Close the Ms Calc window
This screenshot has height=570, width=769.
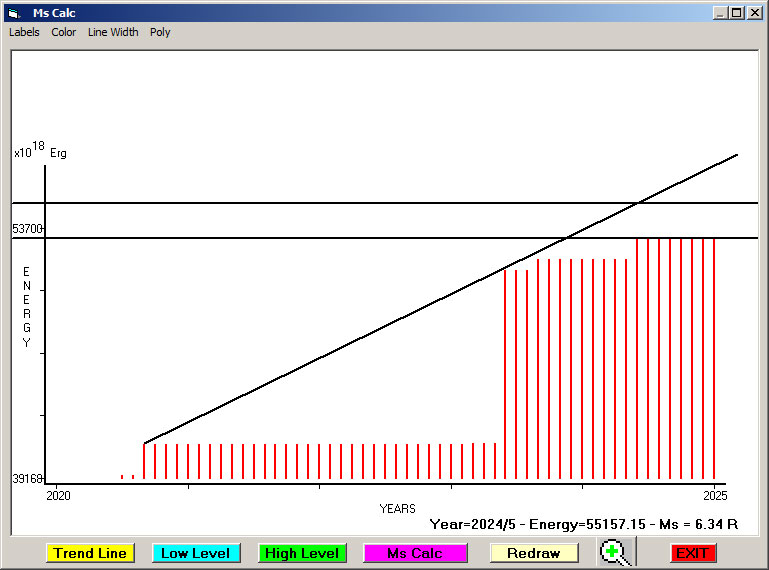(755, 13)
